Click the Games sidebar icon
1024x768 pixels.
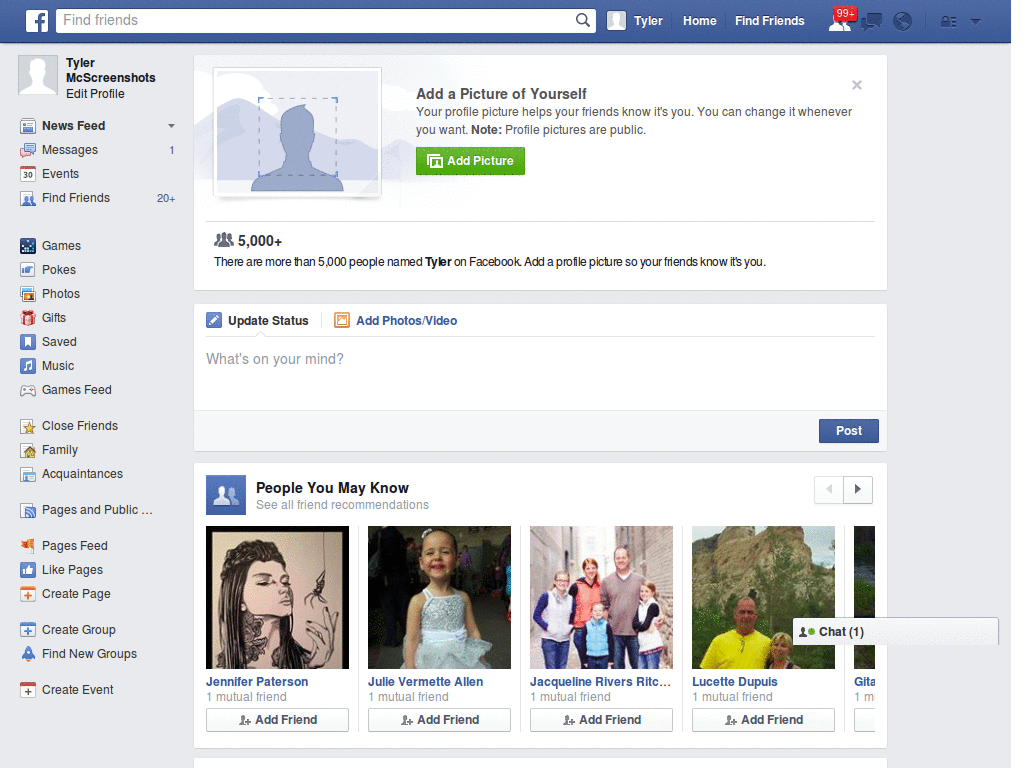27,246
